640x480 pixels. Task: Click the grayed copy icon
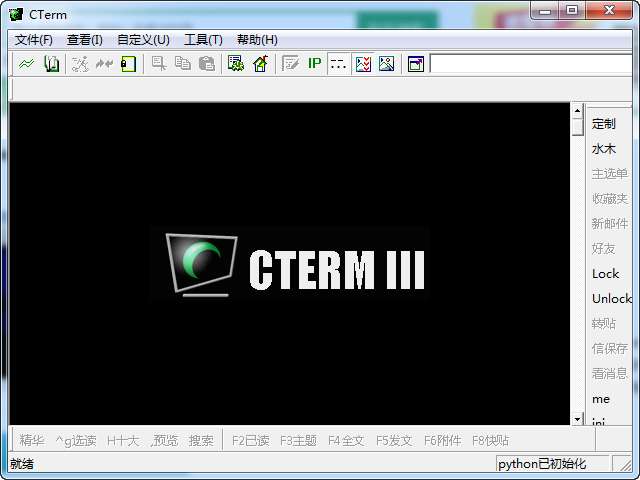182,64
